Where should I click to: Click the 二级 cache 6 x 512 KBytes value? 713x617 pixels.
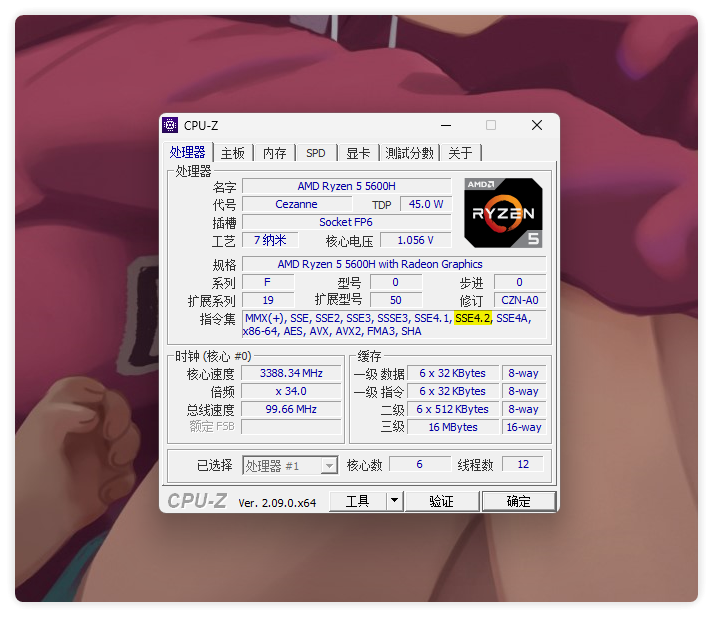(453, 409)
